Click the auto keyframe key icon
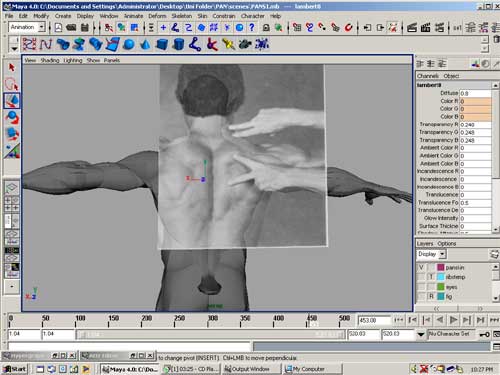The height and width of the screenshot is (375, 500). (484, 334)
